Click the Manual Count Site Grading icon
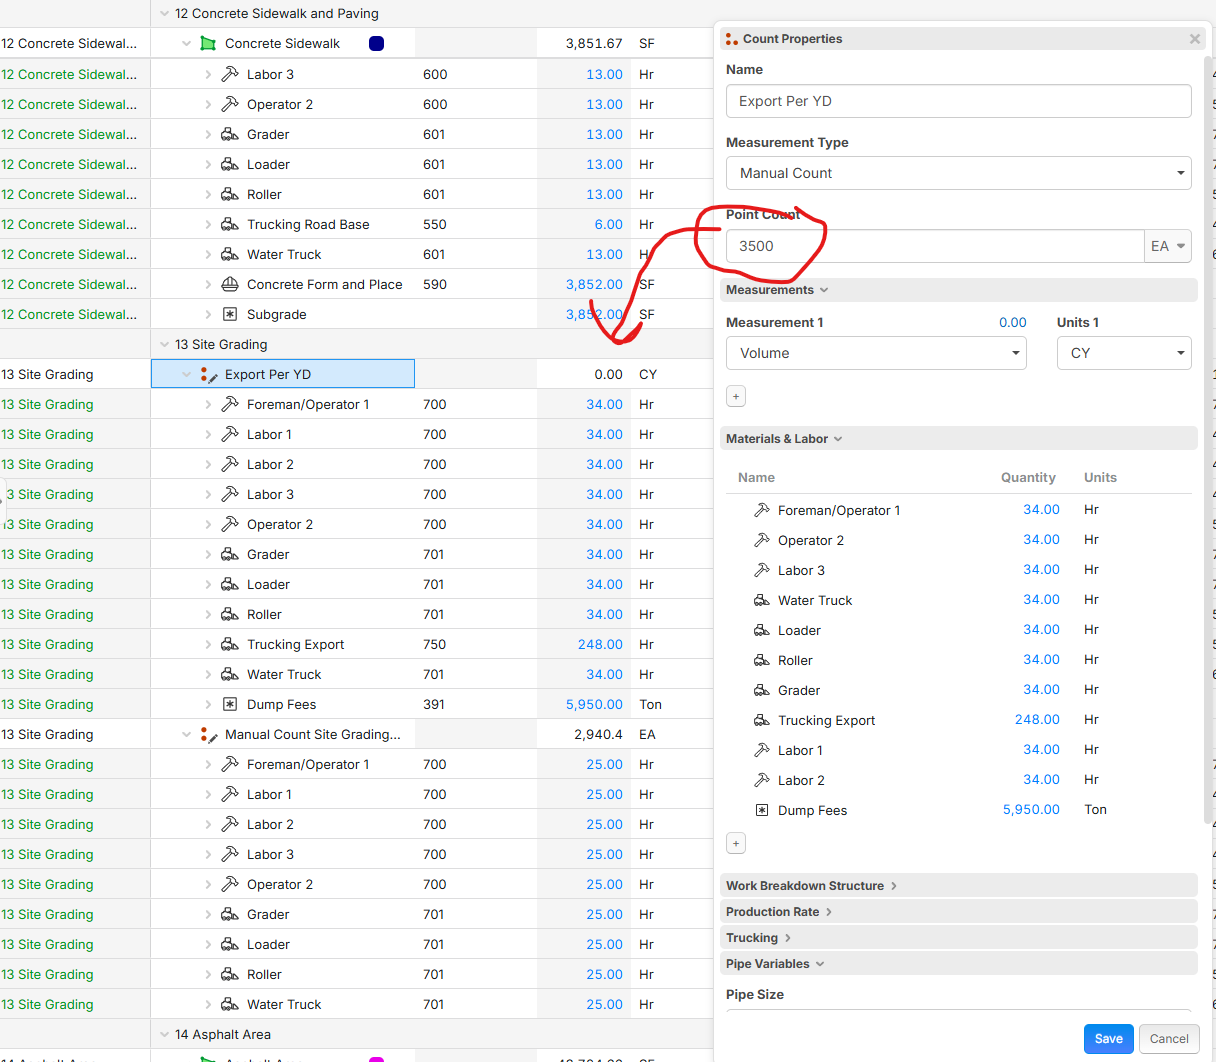The width and height of the screenshot is (1216, 1062). coord(208,735)
